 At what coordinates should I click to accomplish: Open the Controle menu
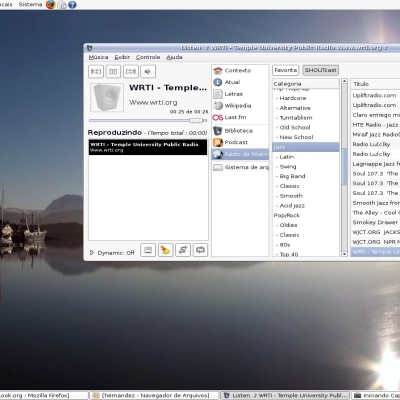[x=148, y=57]
